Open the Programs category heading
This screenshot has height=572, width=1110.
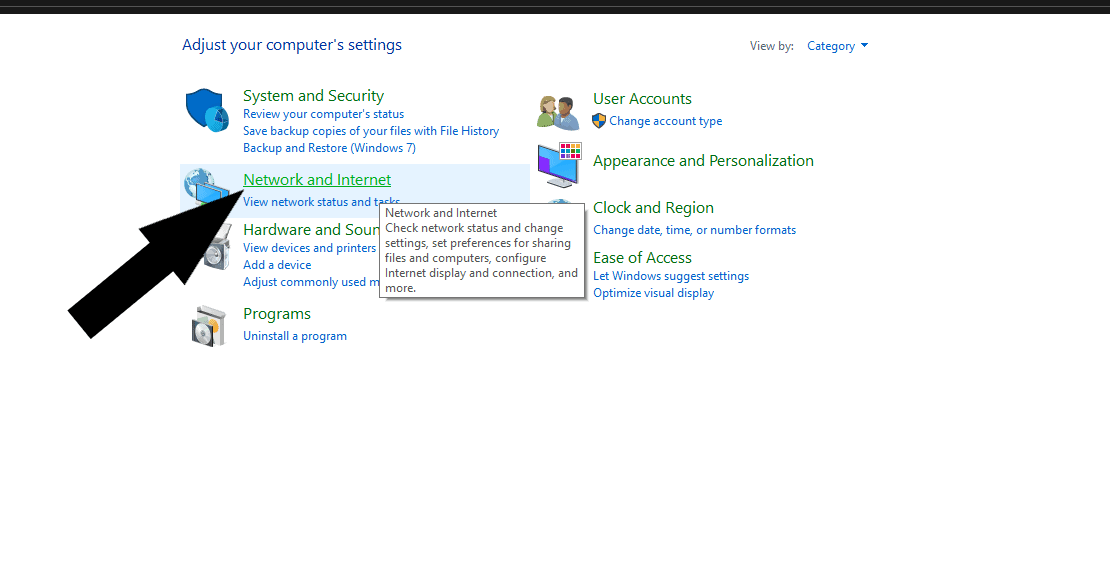coord(277,314)
